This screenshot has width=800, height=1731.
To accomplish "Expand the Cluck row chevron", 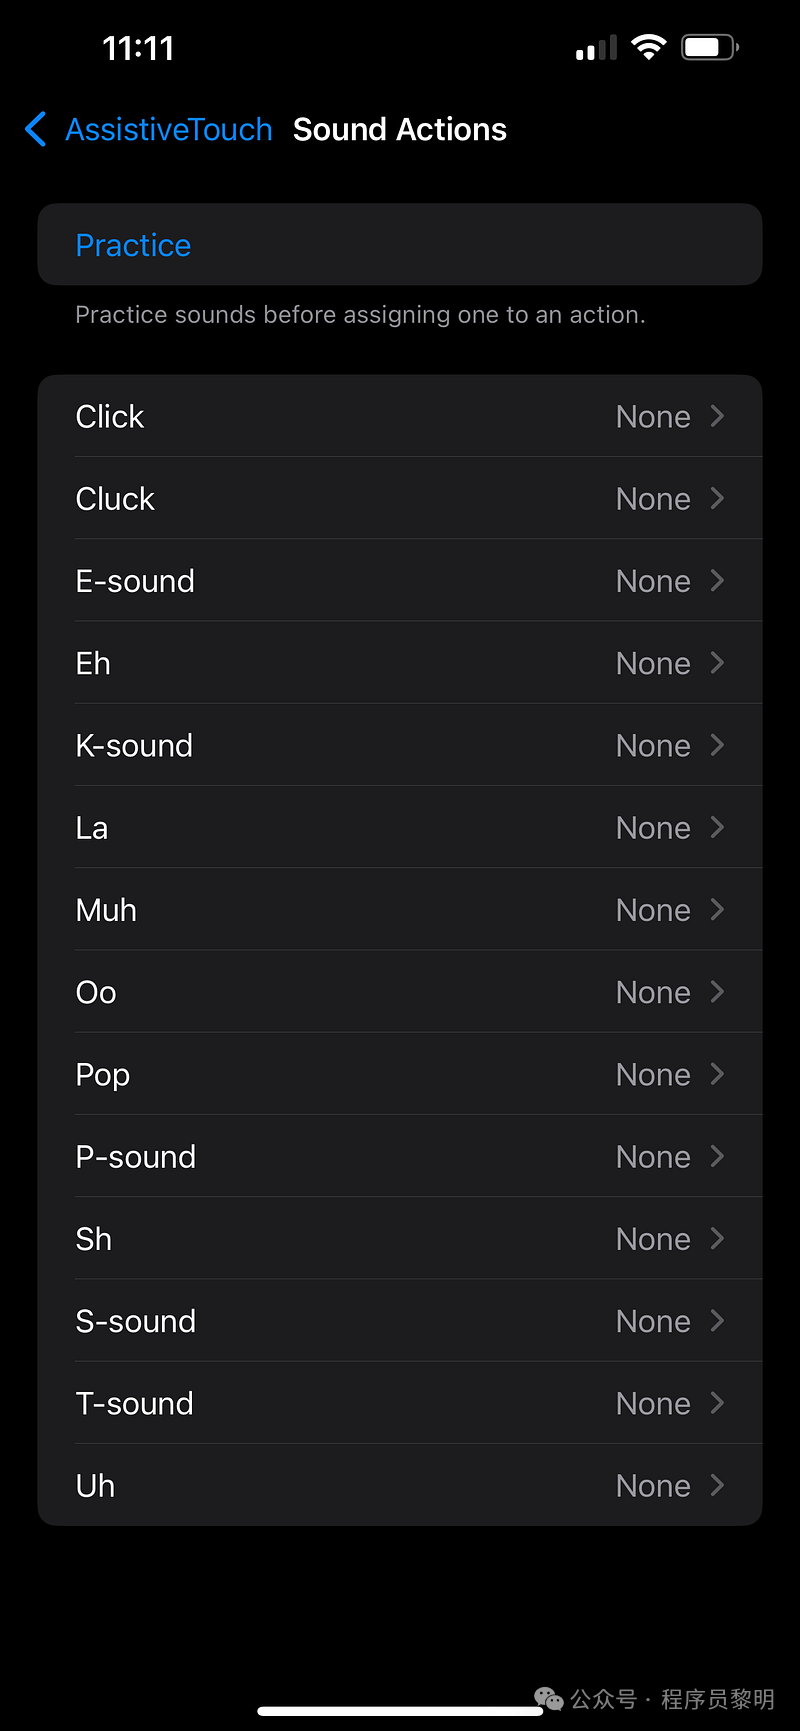I will point(717,498).
